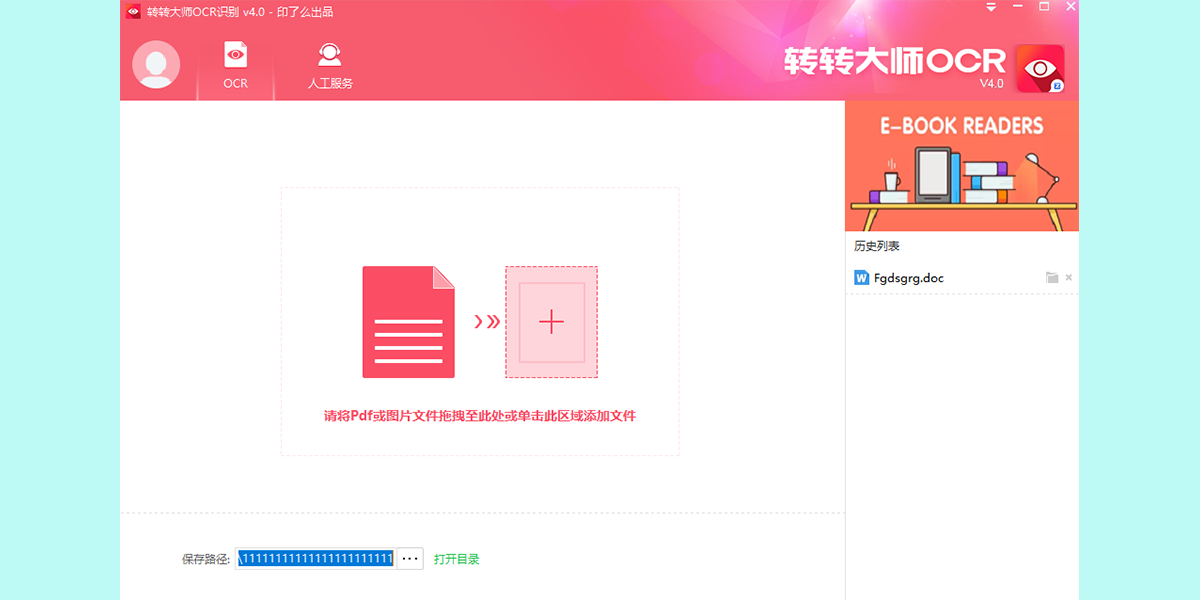Open the user avatar profile
The width and height of the screenshot is (1200, 600).
pos(156,65)
